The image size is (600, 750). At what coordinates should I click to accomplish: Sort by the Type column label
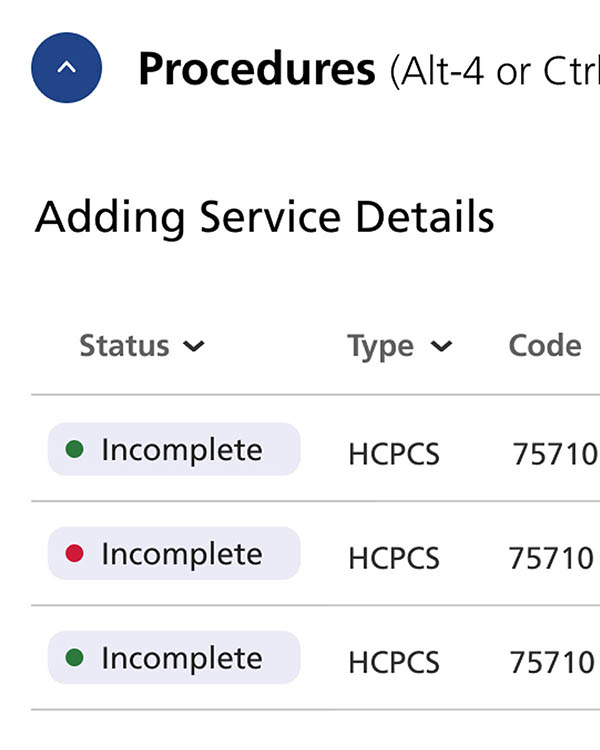tap(380, 346)
